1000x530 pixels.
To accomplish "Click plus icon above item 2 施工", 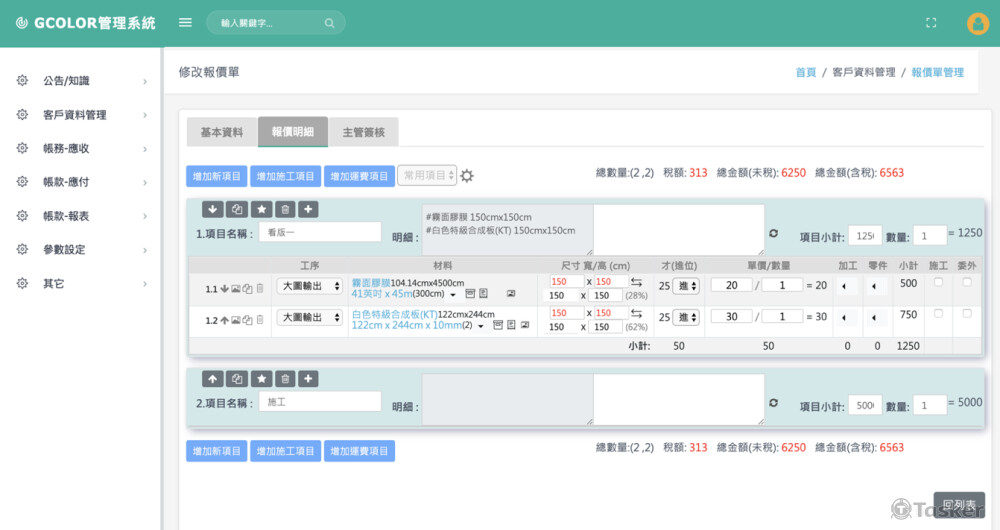I will [x=309, y=379].
